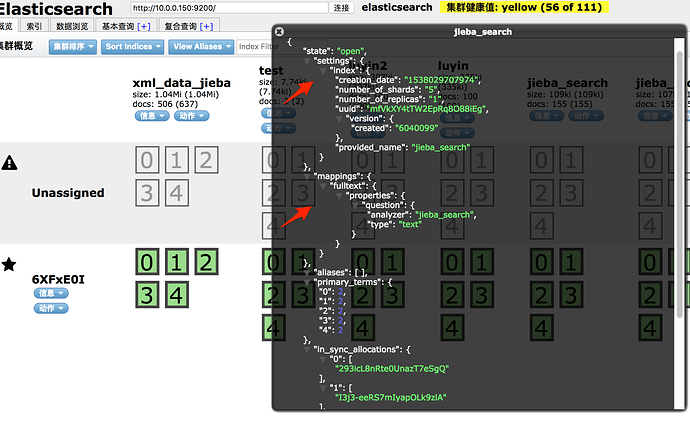Click the Unassigned row label
690x421 pixels.
pyautogui.click(x=68, y=193)
